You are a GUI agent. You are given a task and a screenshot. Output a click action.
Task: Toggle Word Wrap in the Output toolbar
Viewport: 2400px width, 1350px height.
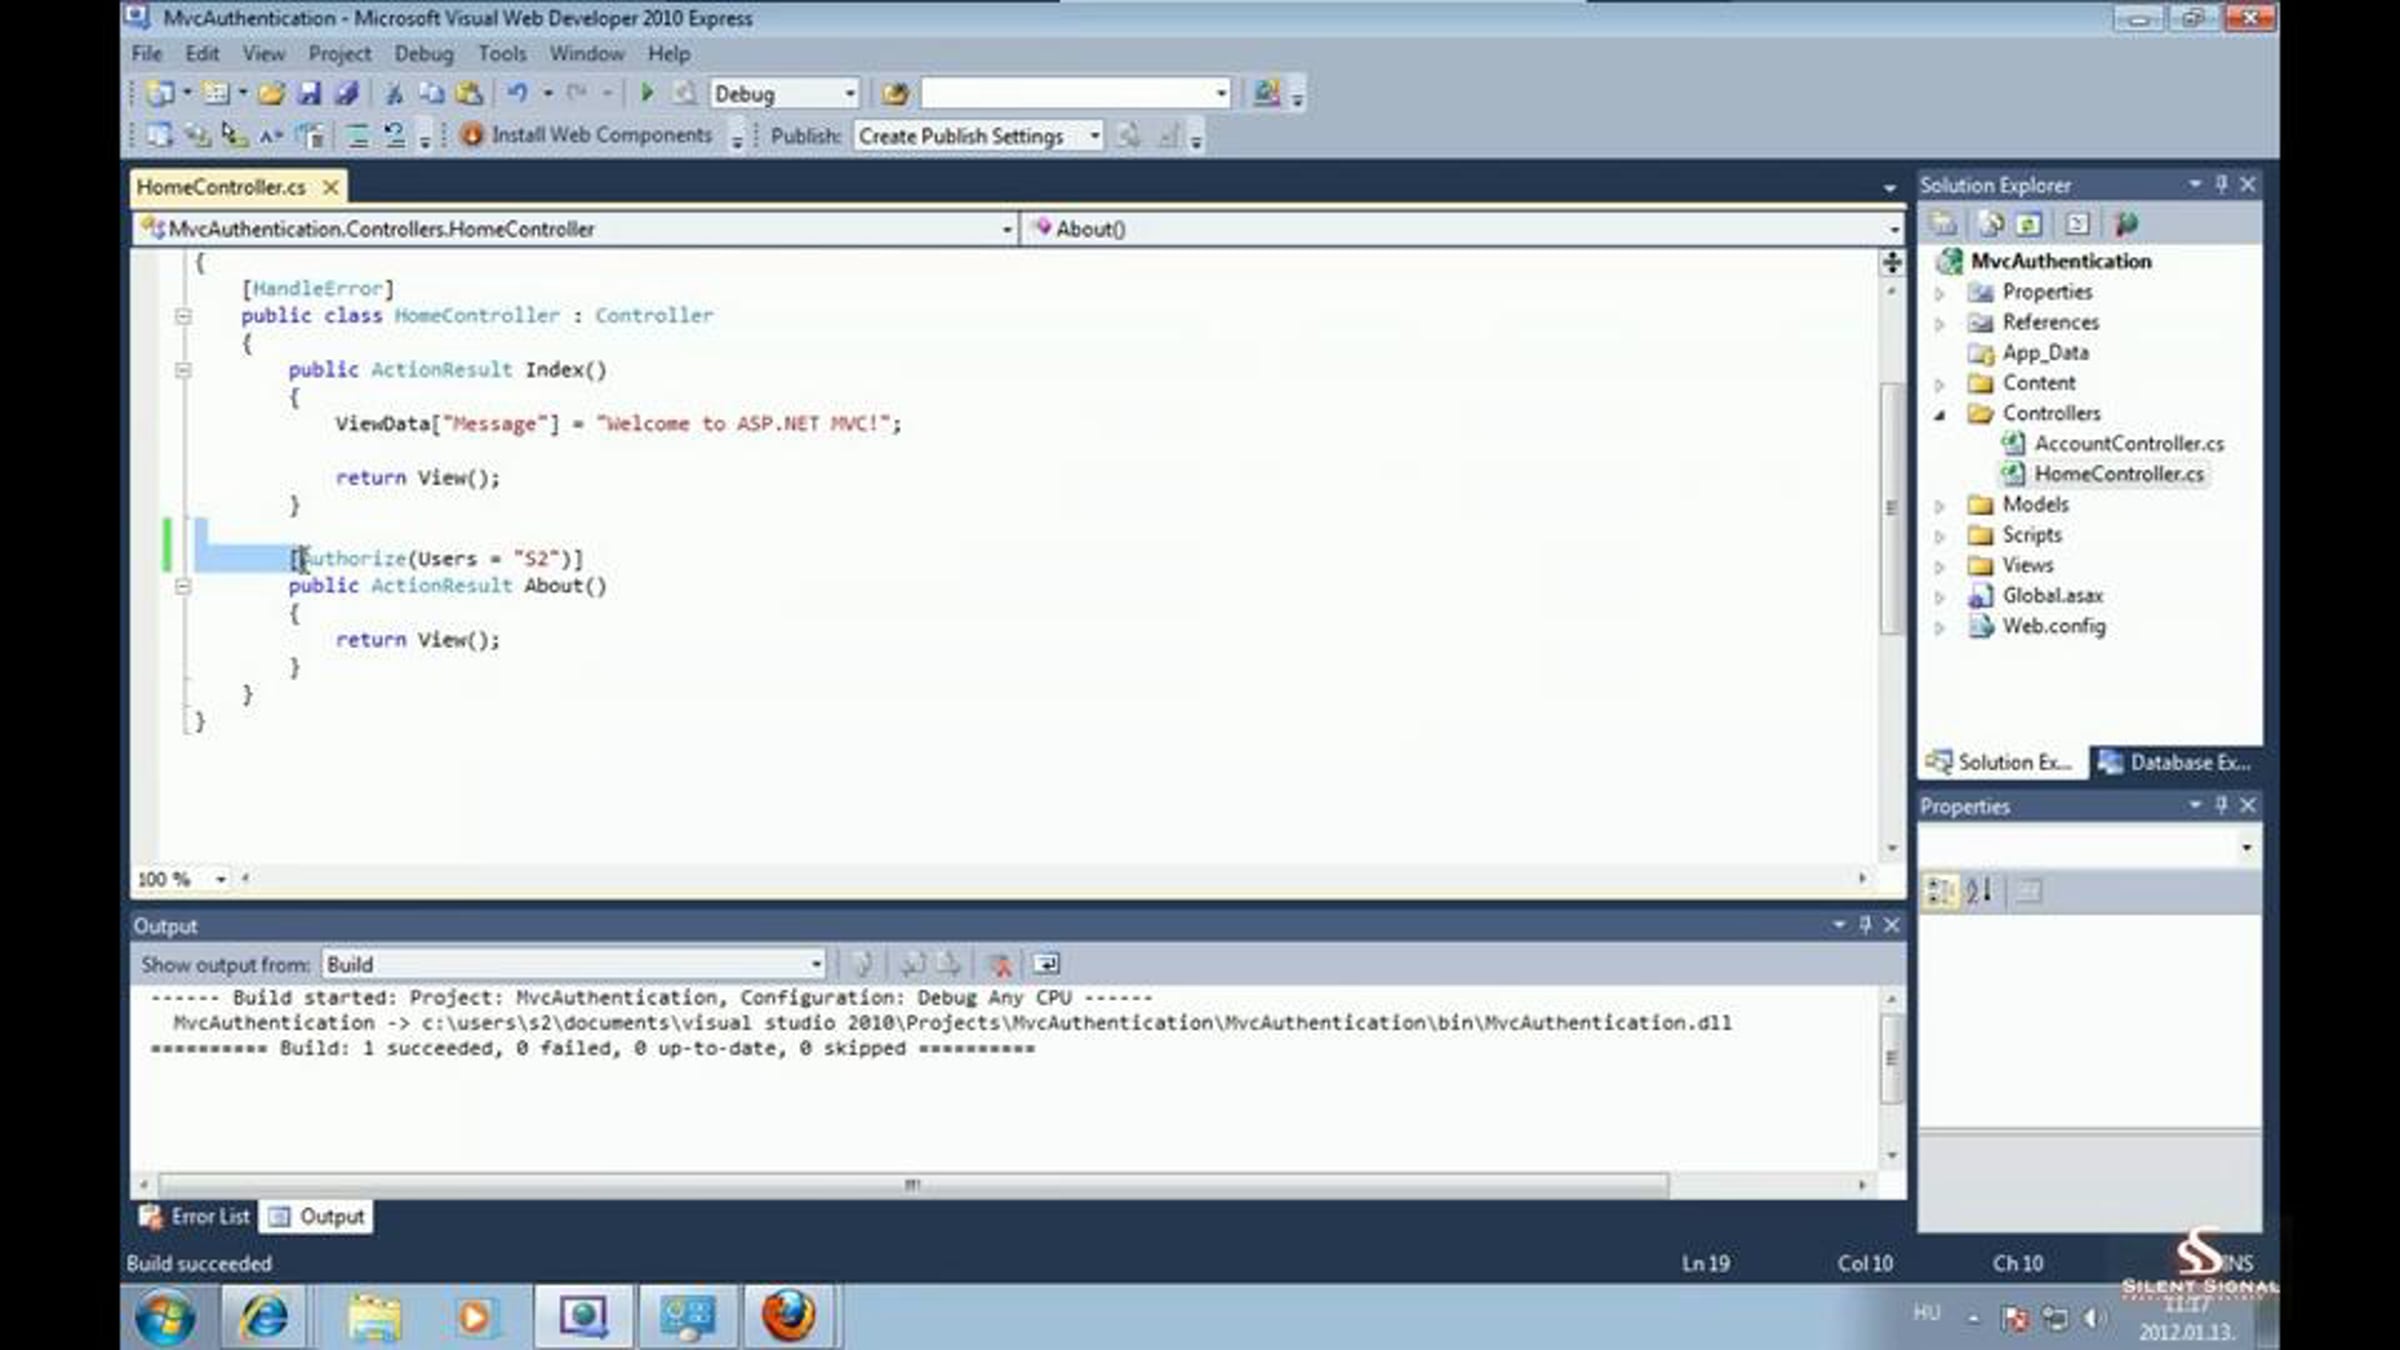(x=1046, y=964)
